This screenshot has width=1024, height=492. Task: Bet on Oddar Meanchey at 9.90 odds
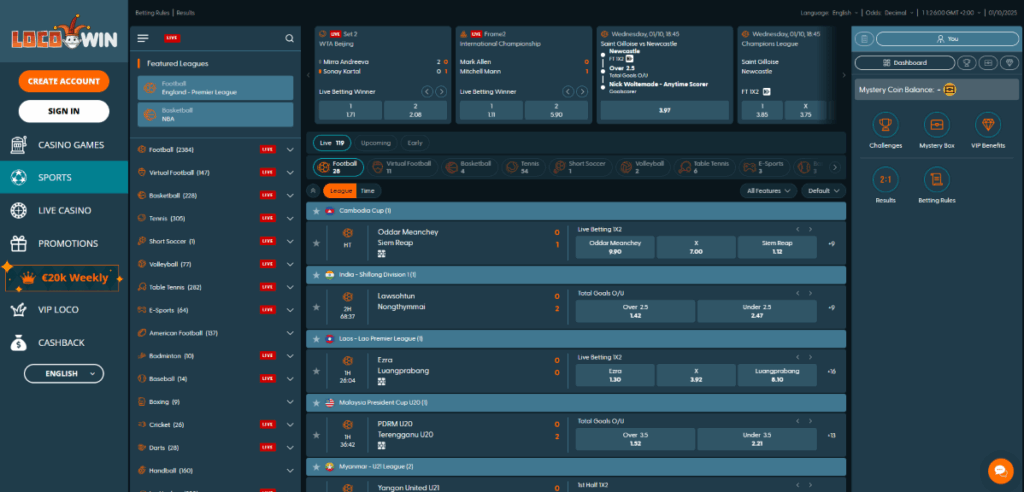[x=614, y=246]
